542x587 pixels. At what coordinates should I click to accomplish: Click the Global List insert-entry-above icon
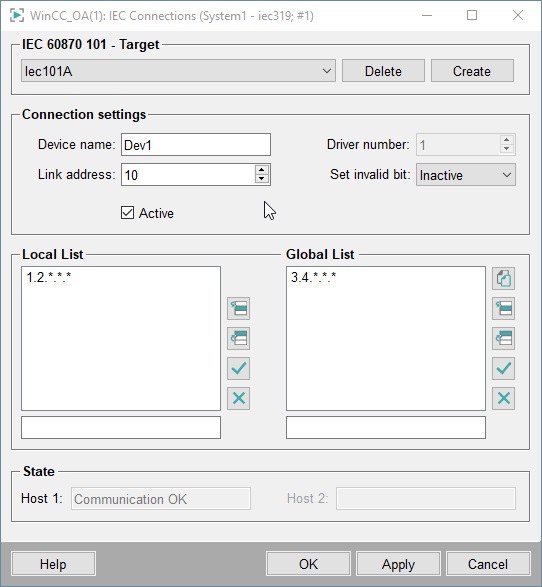coord(503,308)
